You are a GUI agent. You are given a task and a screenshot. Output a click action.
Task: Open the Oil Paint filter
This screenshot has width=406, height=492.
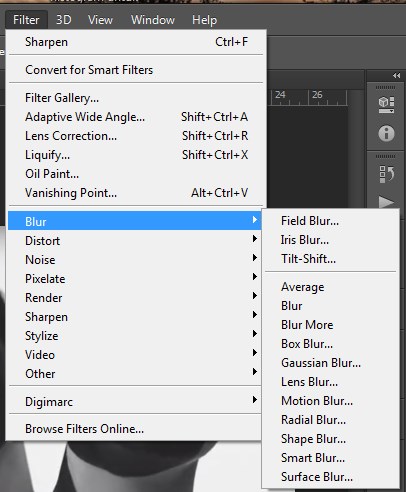(136, 174)
